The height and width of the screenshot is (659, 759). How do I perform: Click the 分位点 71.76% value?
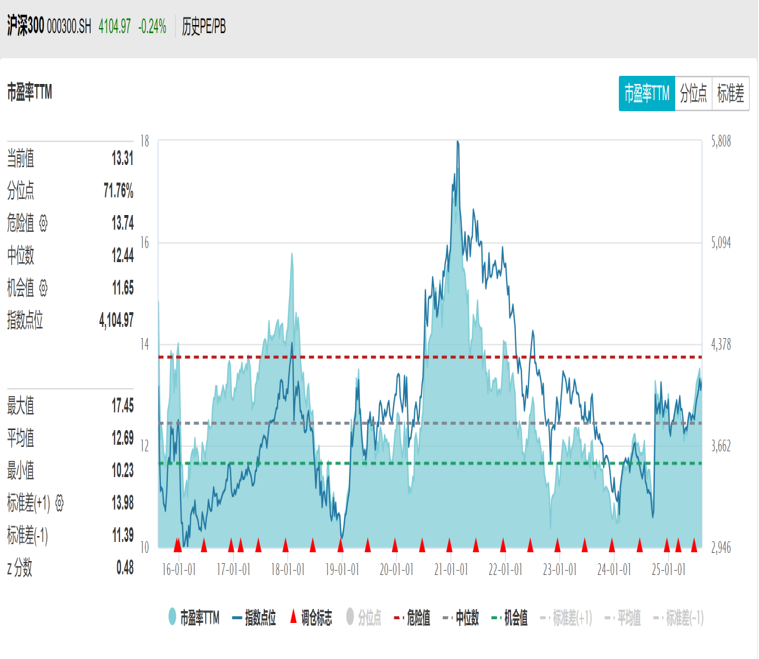coord(119,191)
